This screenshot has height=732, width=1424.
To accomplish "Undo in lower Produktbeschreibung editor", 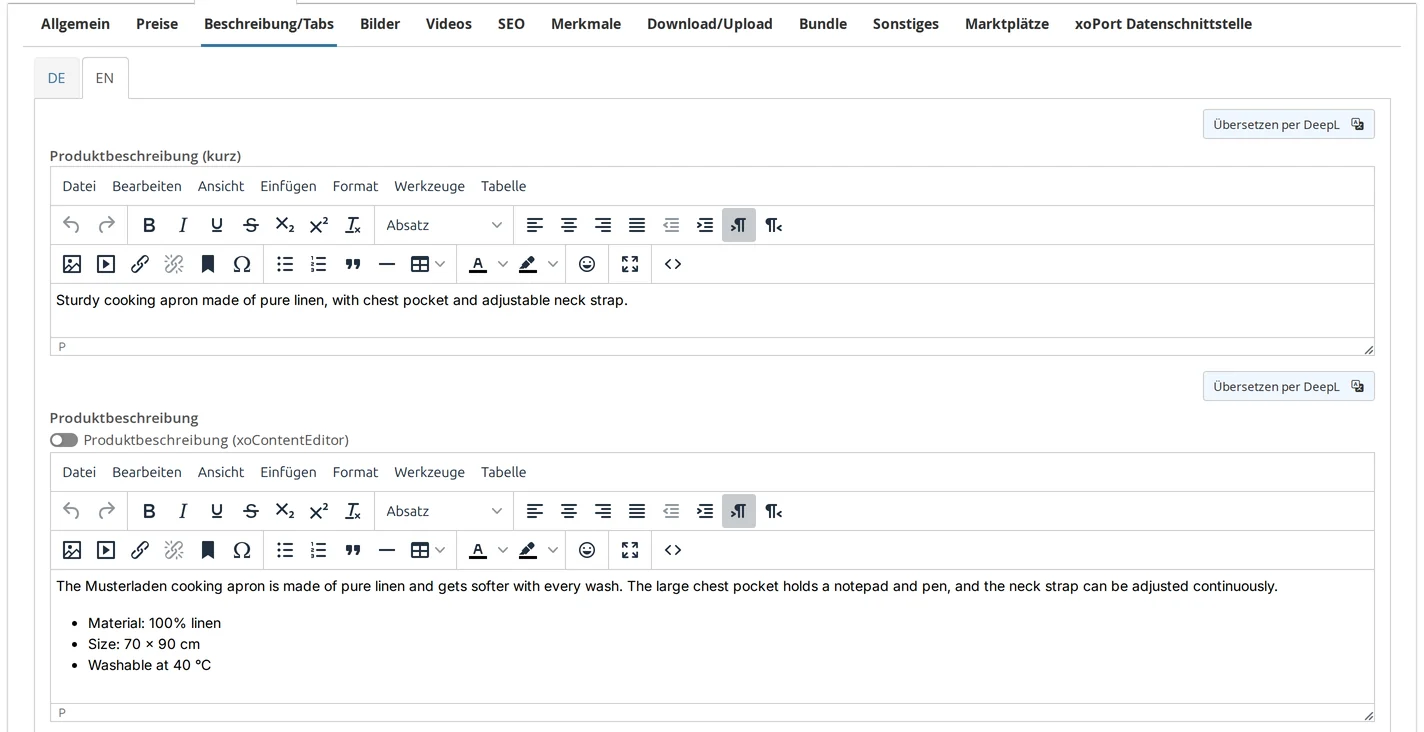I will point(71,511).
